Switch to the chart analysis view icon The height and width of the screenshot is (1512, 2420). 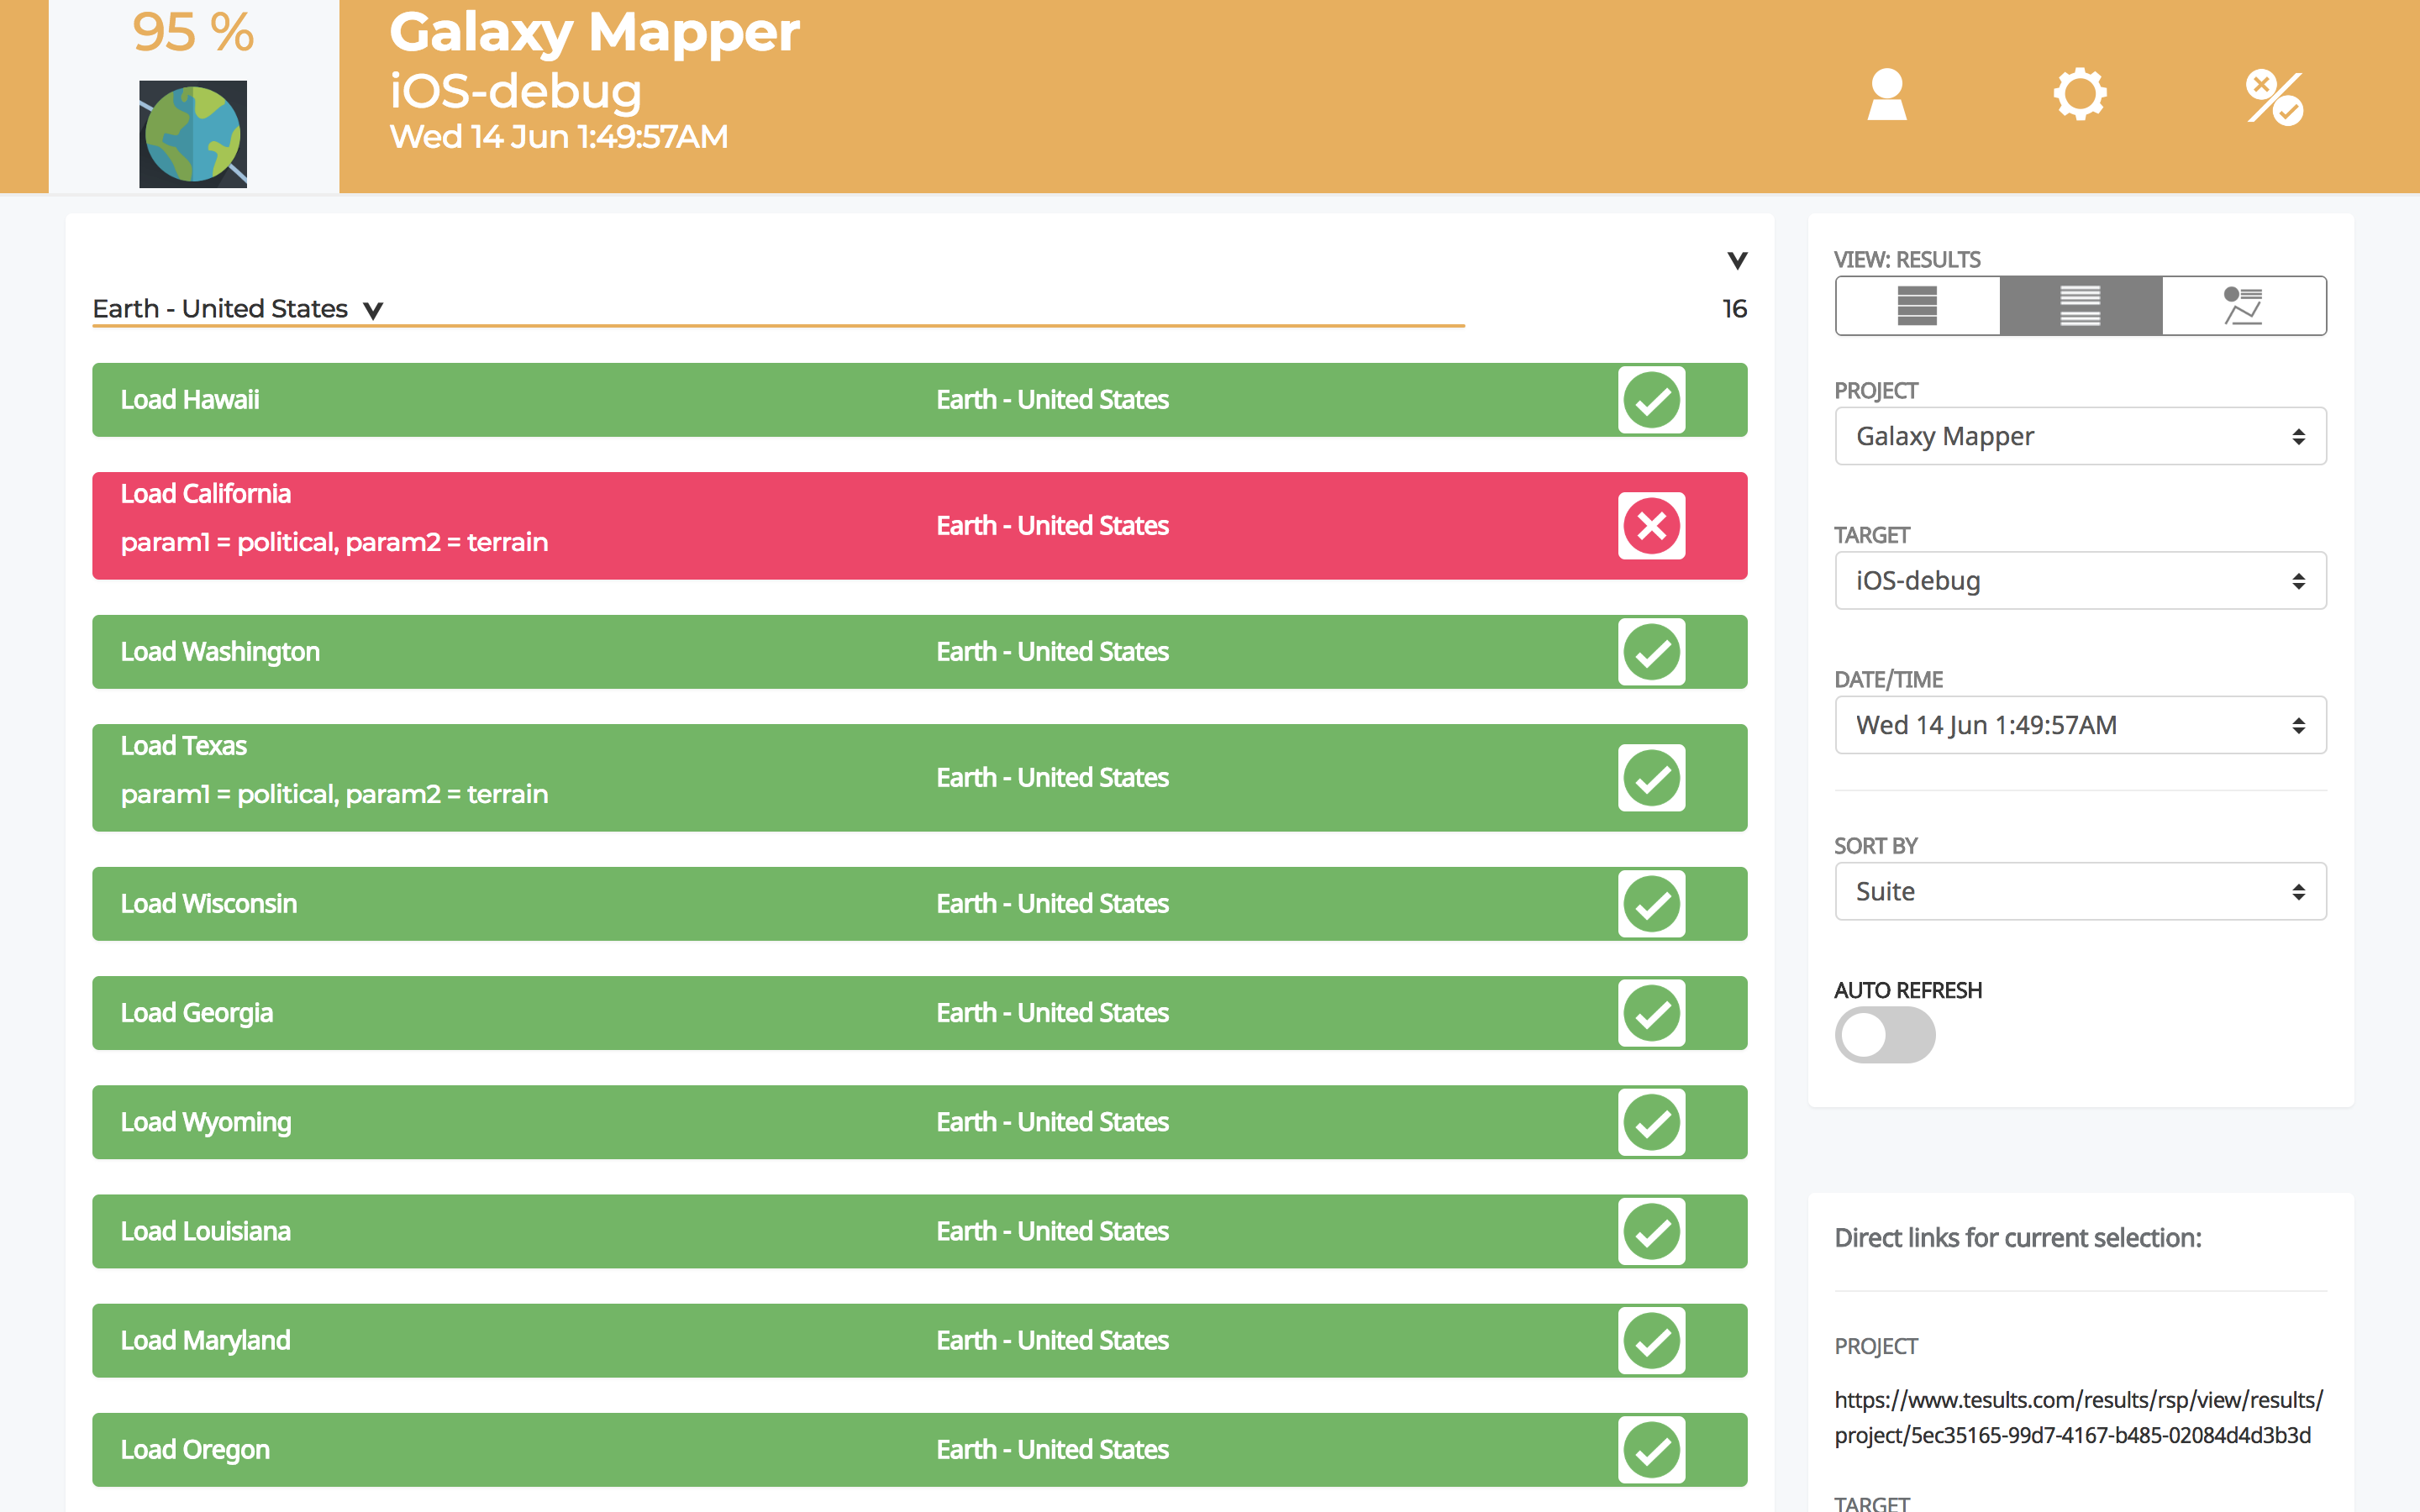tap(2243, 306)
